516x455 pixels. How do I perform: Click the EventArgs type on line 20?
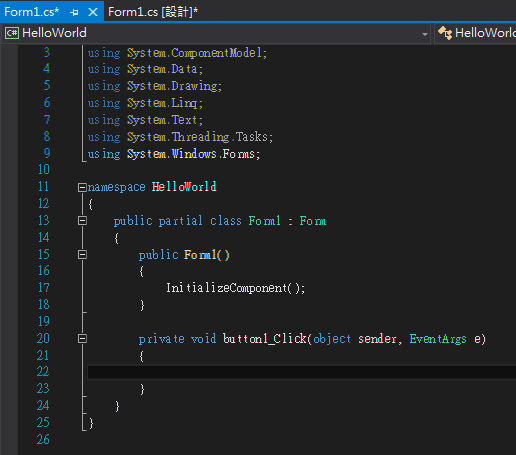click(x=438, y=339)
